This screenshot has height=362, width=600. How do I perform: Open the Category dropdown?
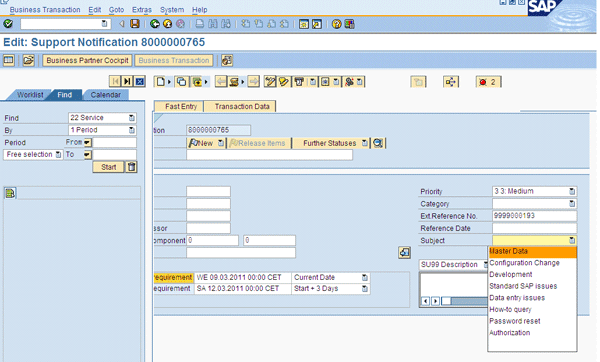(x=572, y=203)
